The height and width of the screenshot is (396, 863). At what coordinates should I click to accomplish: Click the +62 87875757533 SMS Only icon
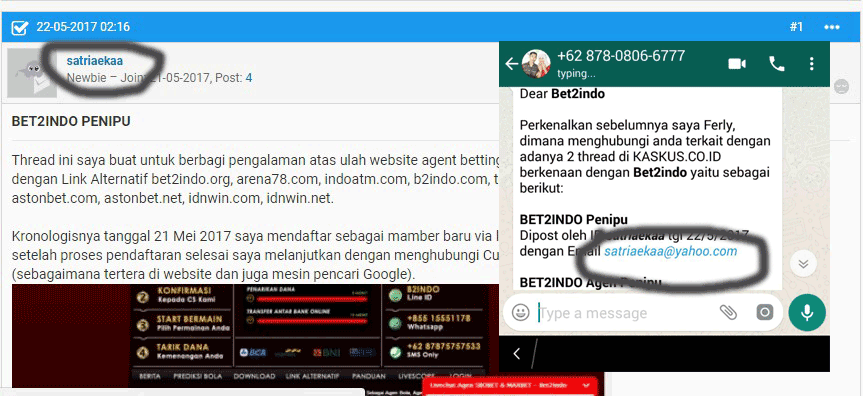[x=395, y=352]
